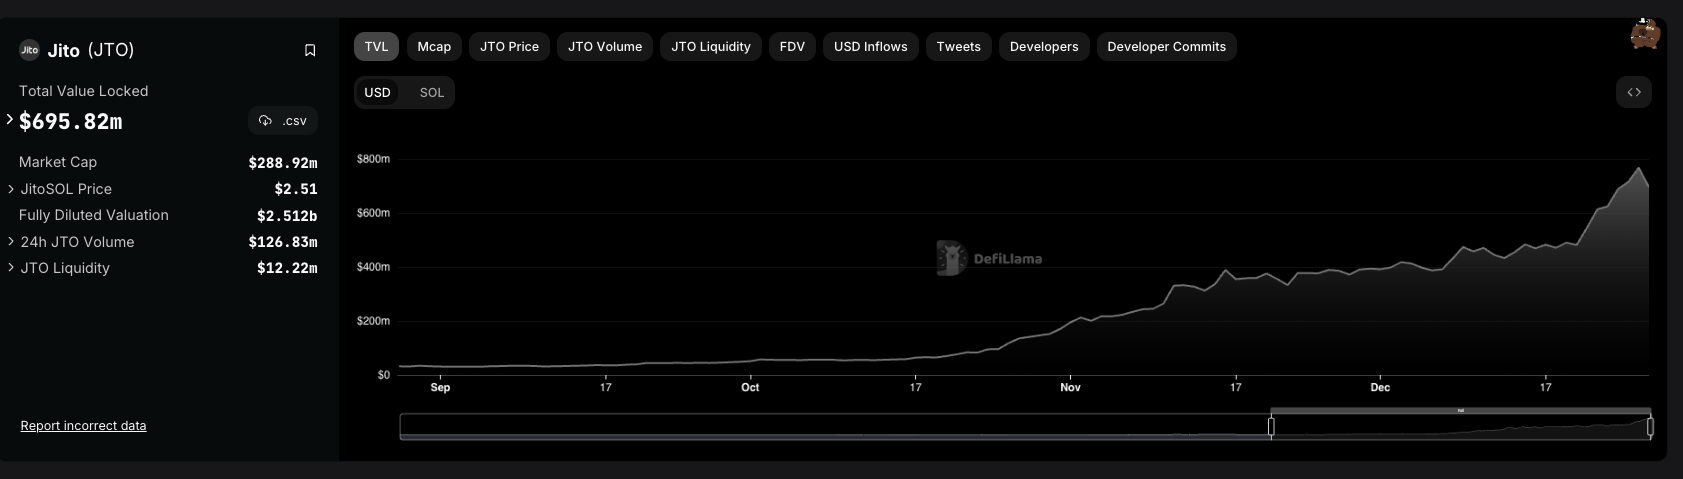Expand the 24h JTO Volume row
This screenshot has width=1683, height=479.
[11, 241]
